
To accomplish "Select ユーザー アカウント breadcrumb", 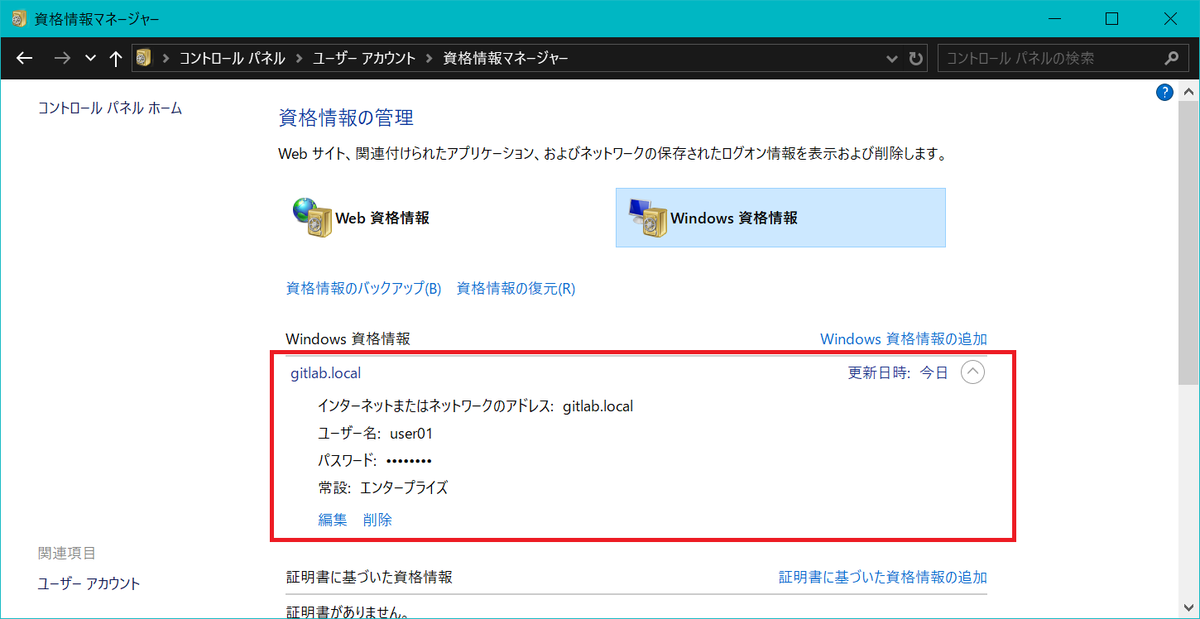I will (364, 58).
